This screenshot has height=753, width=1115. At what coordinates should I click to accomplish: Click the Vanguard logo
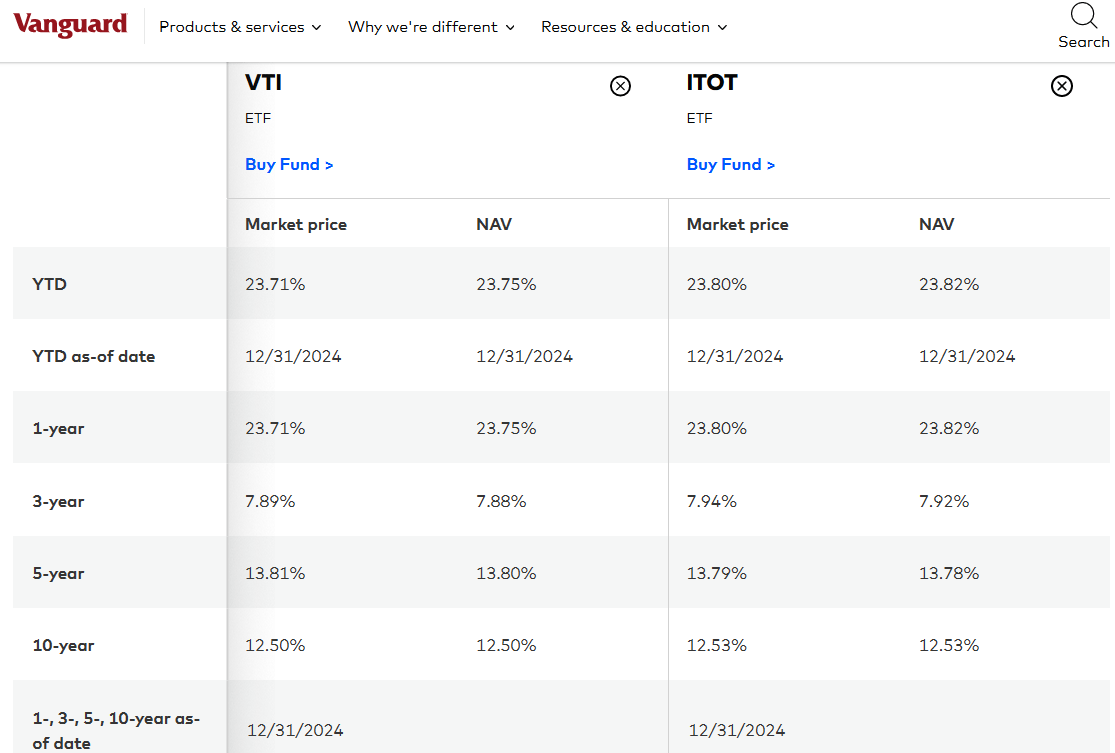click(70, 25)
